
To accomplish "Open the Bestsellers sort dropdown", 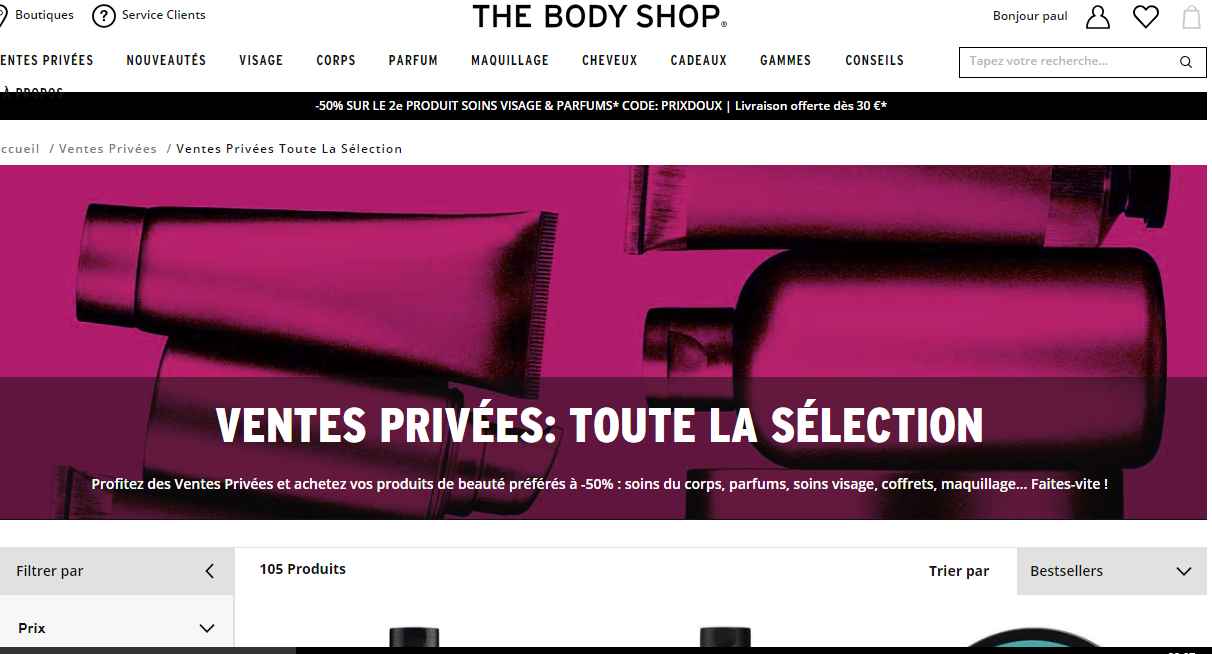I will [x=1110, y=571].
